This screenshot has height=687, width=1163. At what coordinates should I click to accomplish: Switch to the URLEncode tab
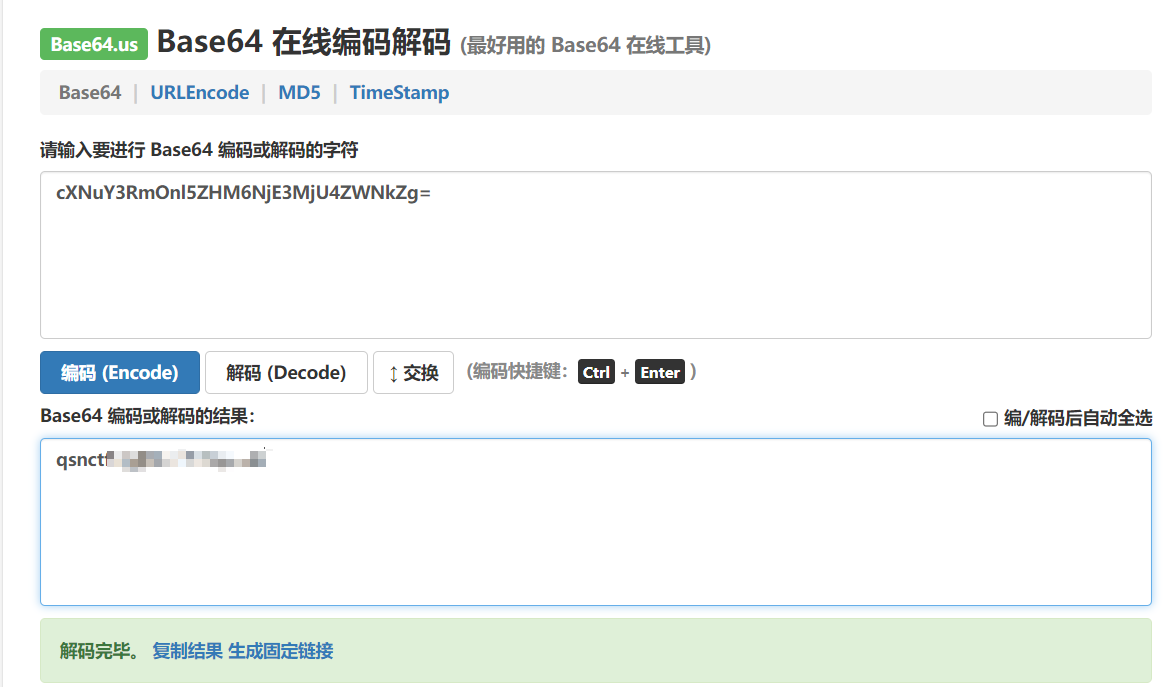(x=199, y=92)
